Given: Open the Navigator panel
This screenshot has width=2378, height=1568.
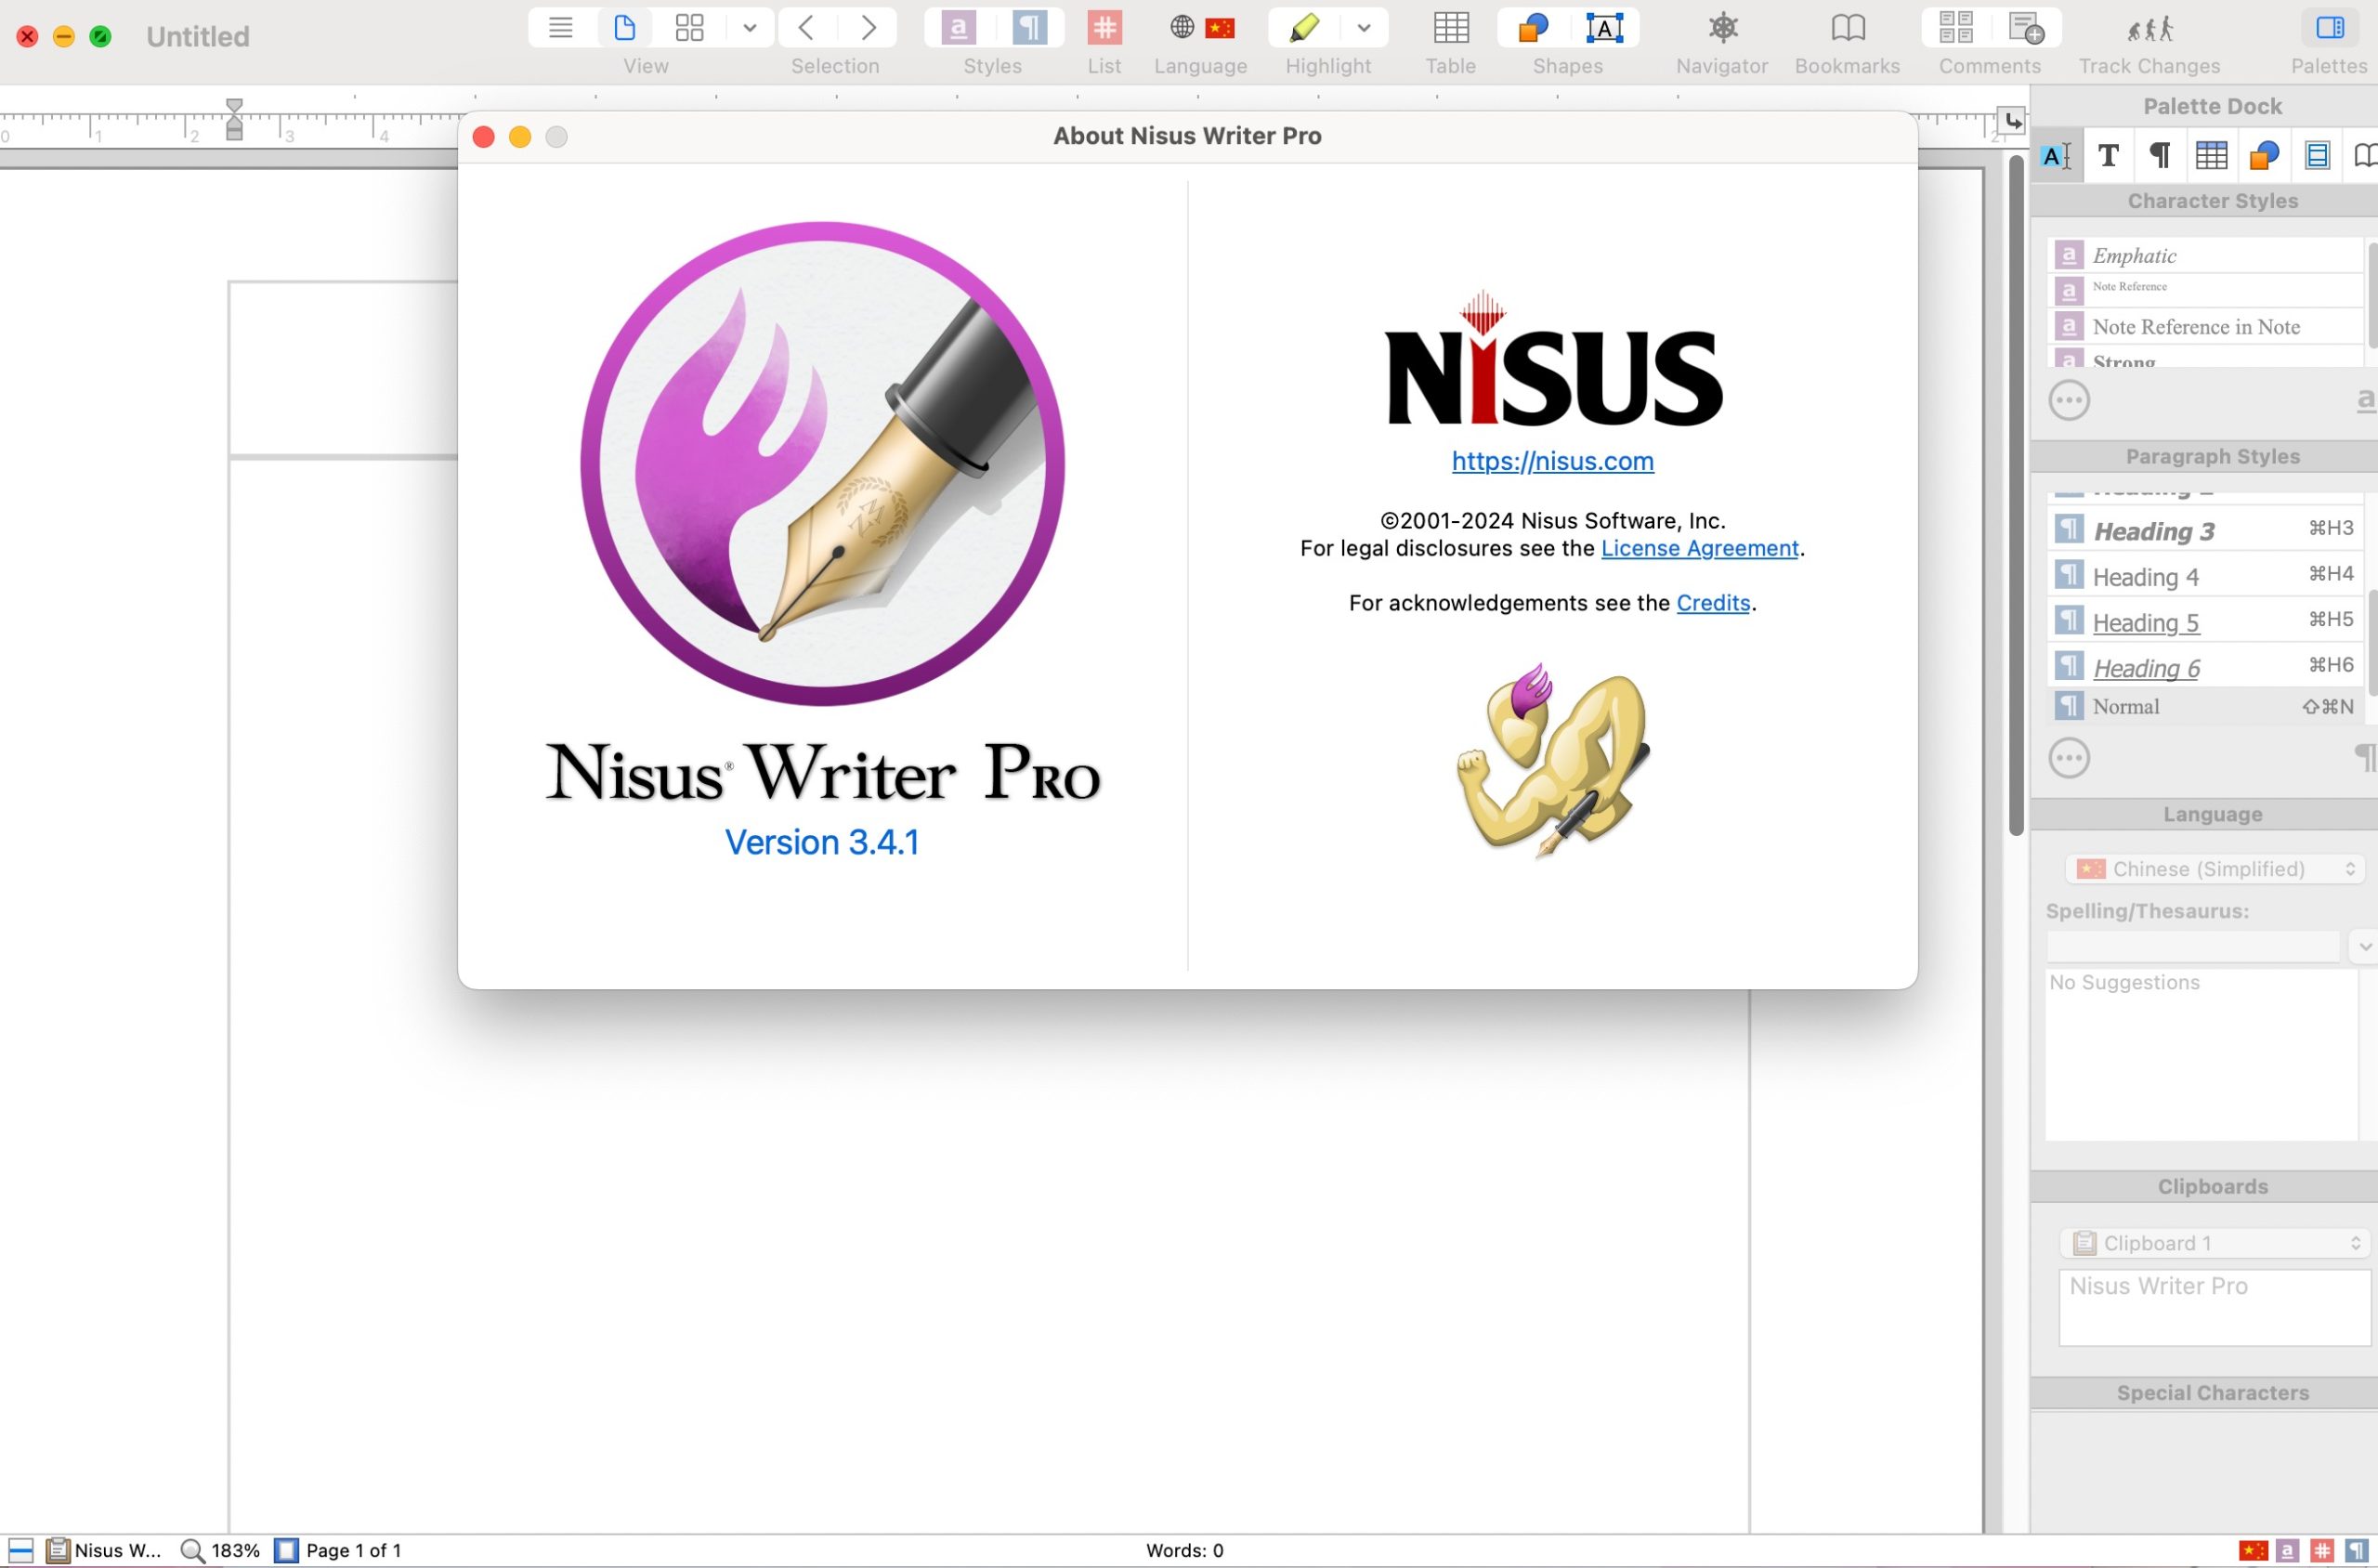Looking at the screenshot, I should (x=1722, y=27).
